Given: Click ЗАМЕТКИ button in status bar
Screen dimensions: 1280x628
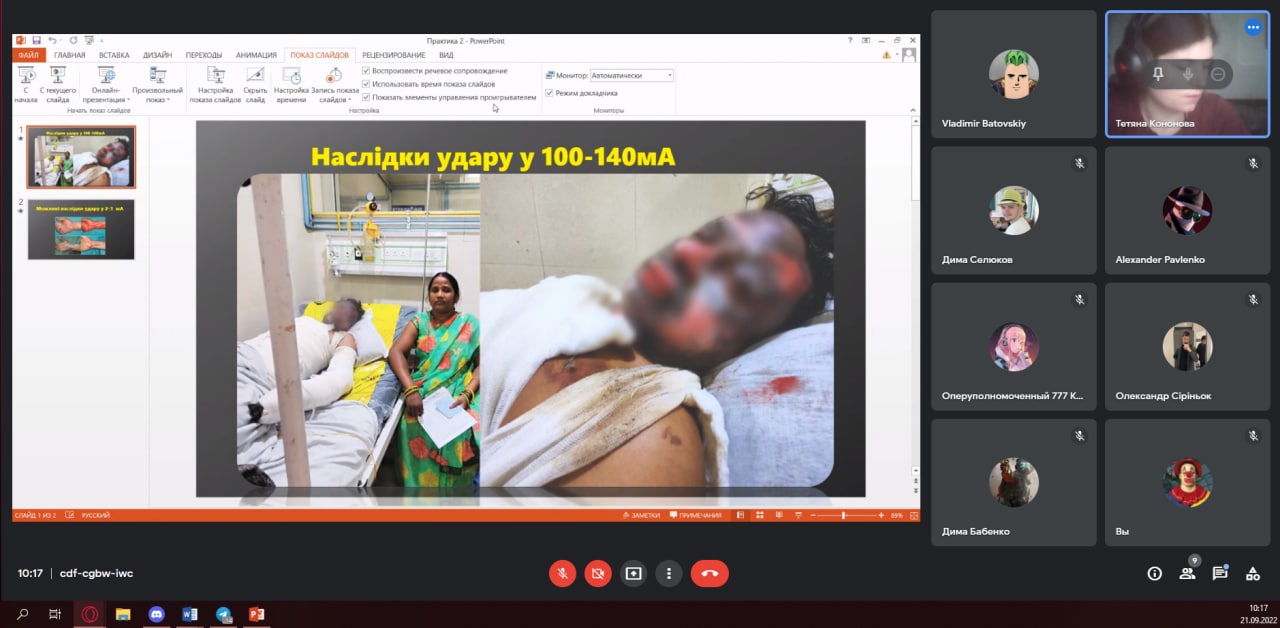Looking at the screenshot, I should click(x=642, y=515).
